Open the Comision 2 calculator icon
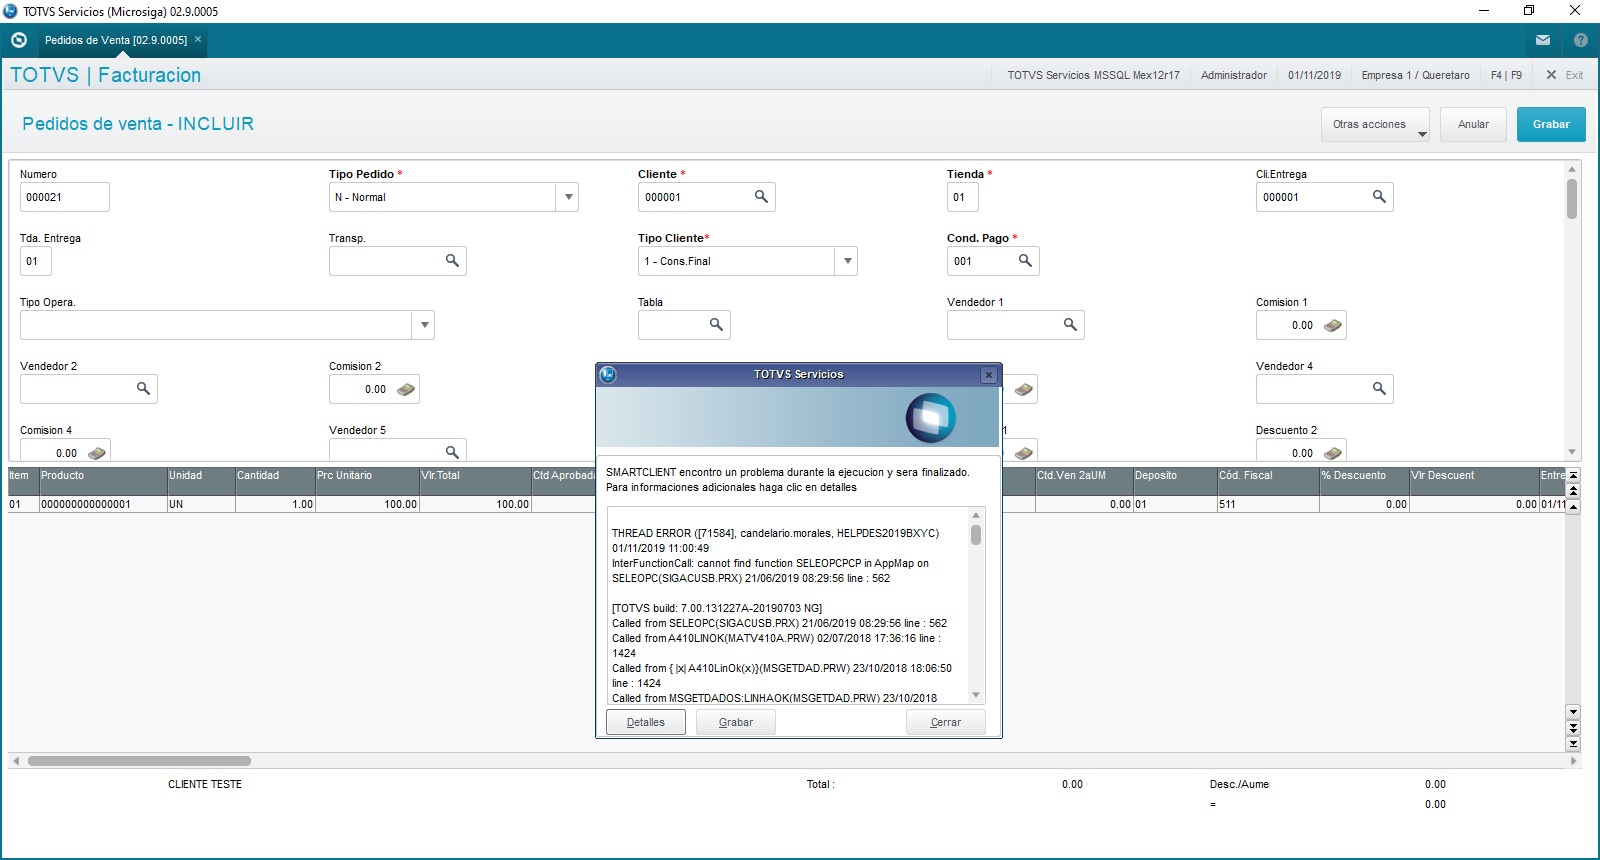 [x=405, y=390]
